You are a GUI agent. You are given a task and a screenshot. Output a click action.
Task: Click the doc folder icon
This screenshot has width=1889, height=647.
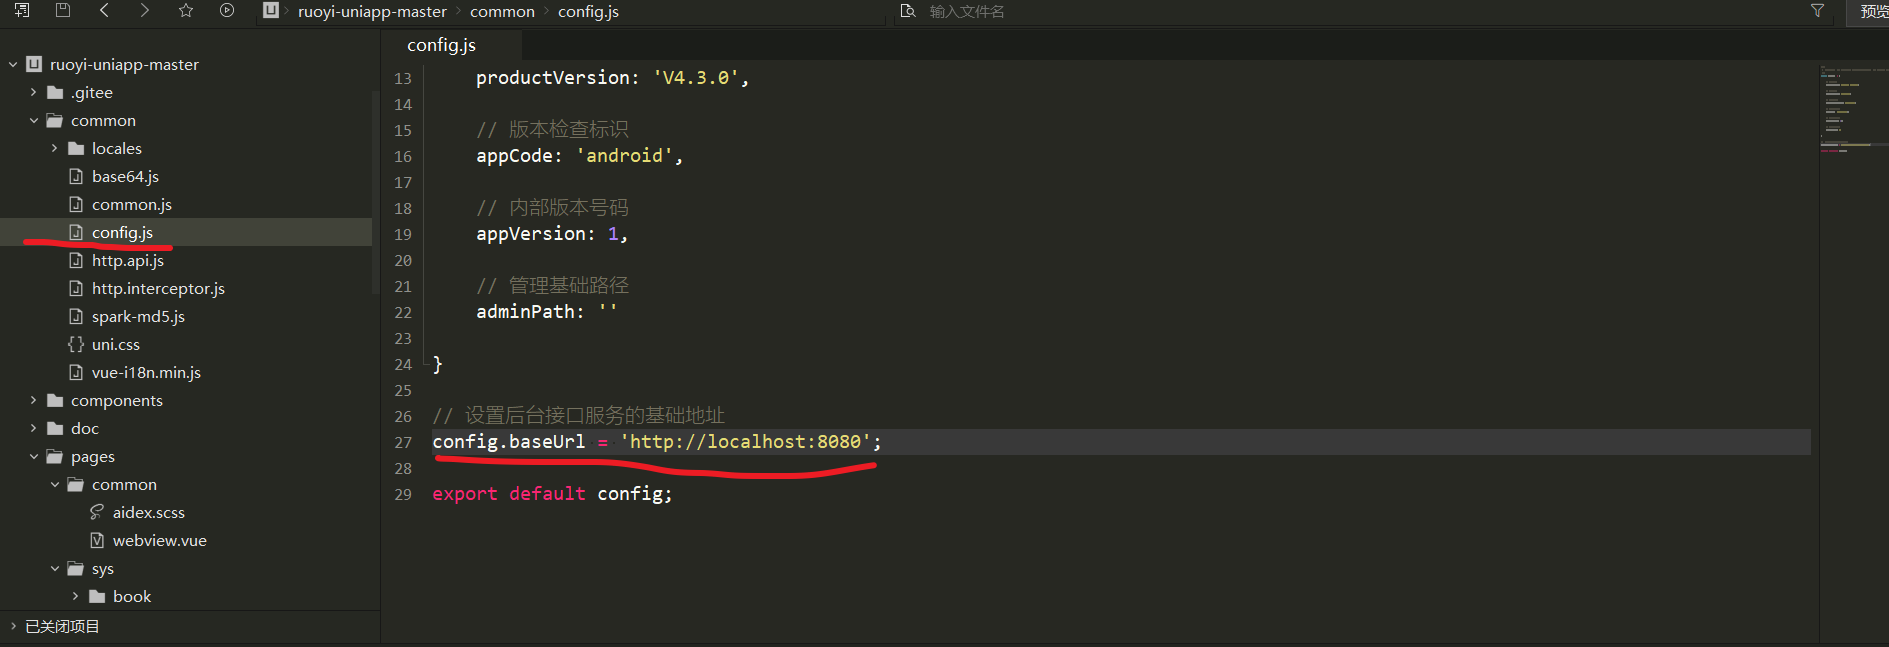point(55,428)
